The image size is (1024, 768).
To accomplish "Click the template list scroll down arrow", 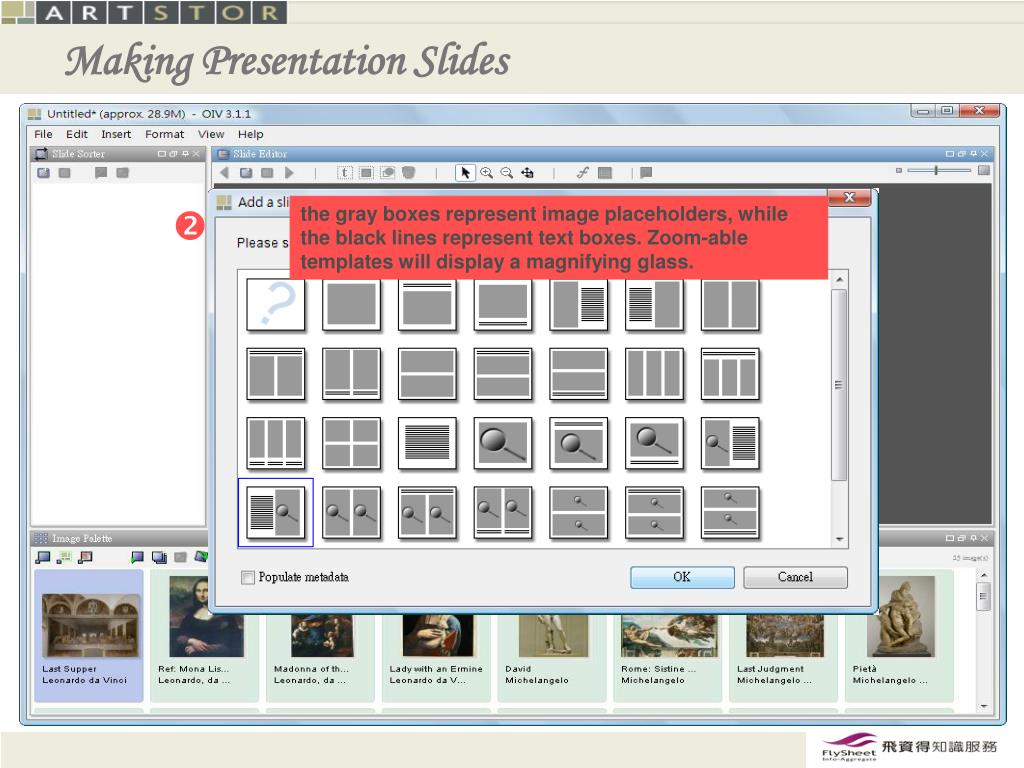I will 840,539.
